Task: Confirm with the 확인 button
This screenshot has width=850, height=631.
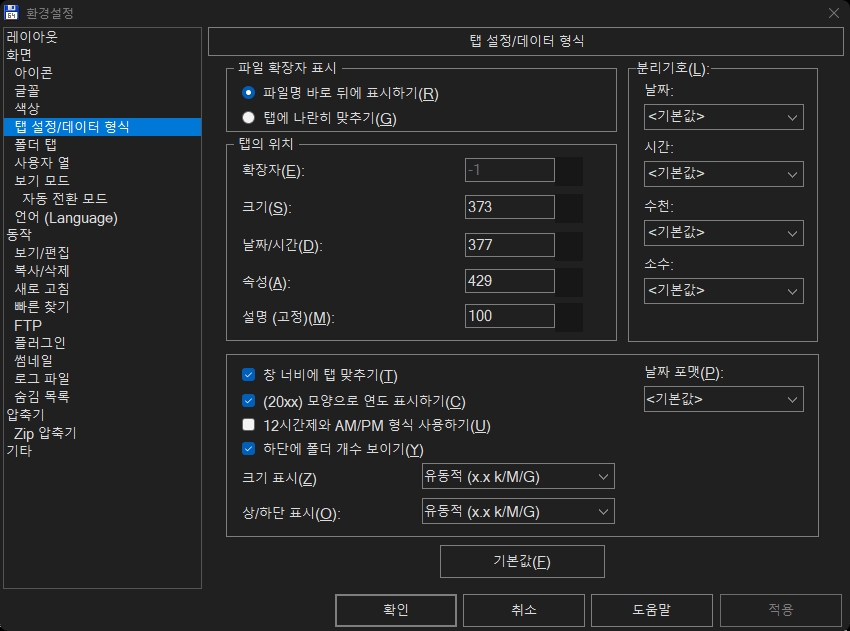Action: pyautogui.click(x=396, y=610)
